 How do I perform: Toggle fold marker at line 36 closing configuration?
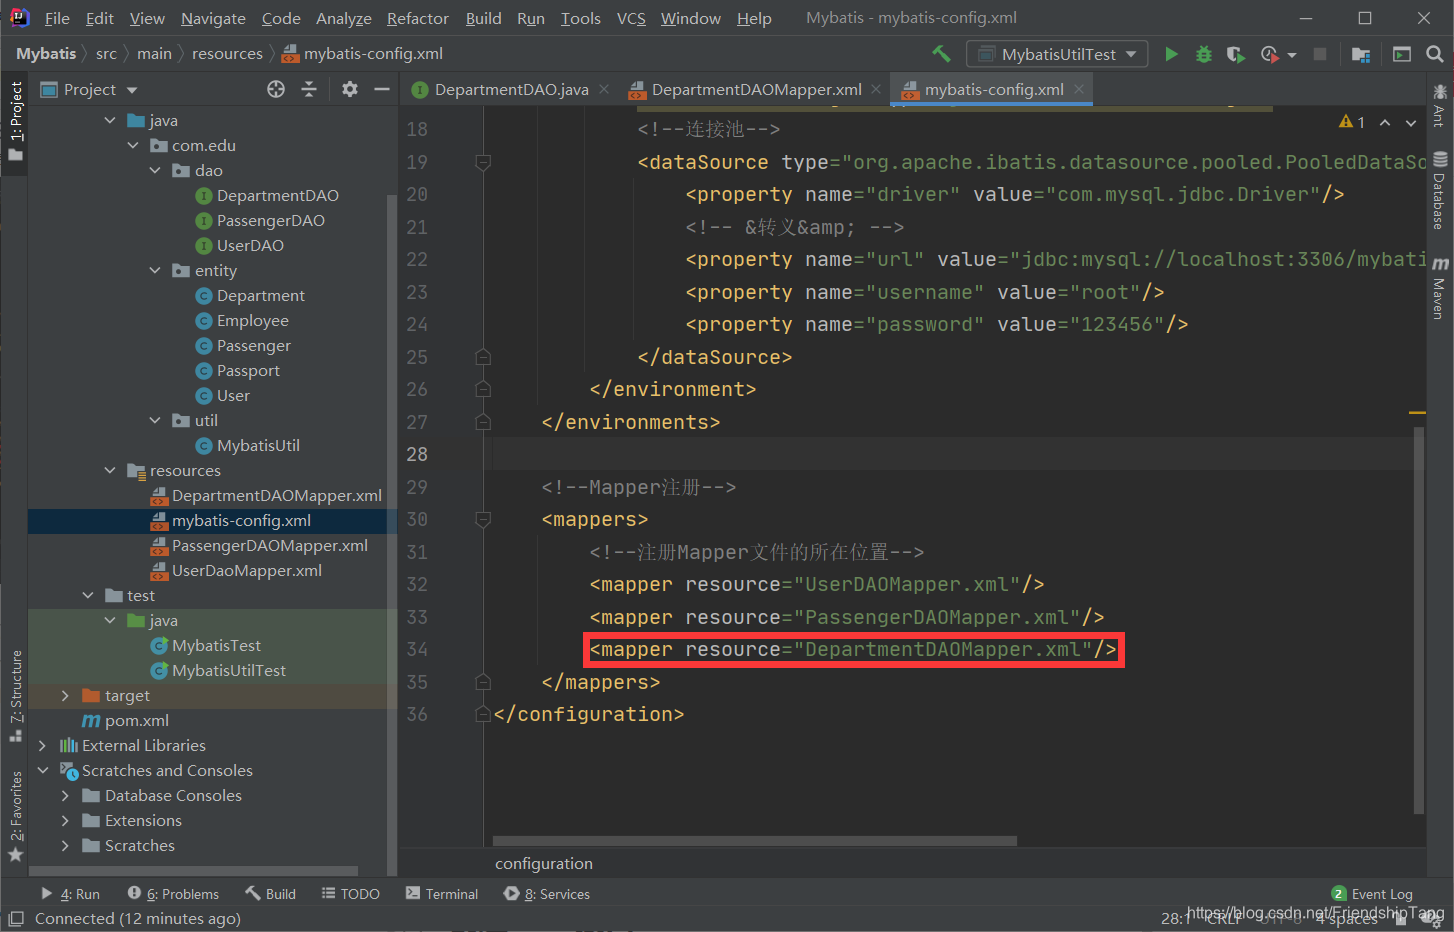point(483,714)
